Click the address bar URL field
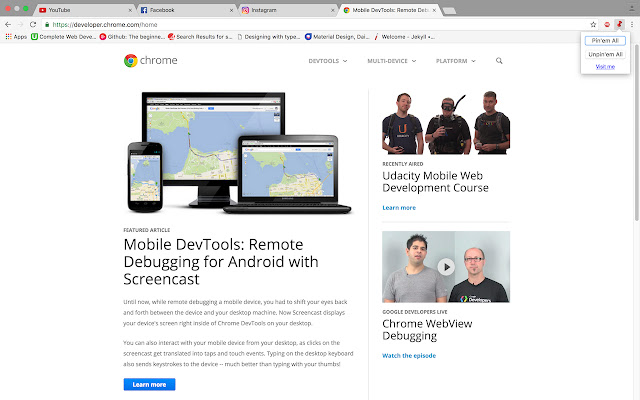This screenshot has height=400, width=640. tap(300, 23)
